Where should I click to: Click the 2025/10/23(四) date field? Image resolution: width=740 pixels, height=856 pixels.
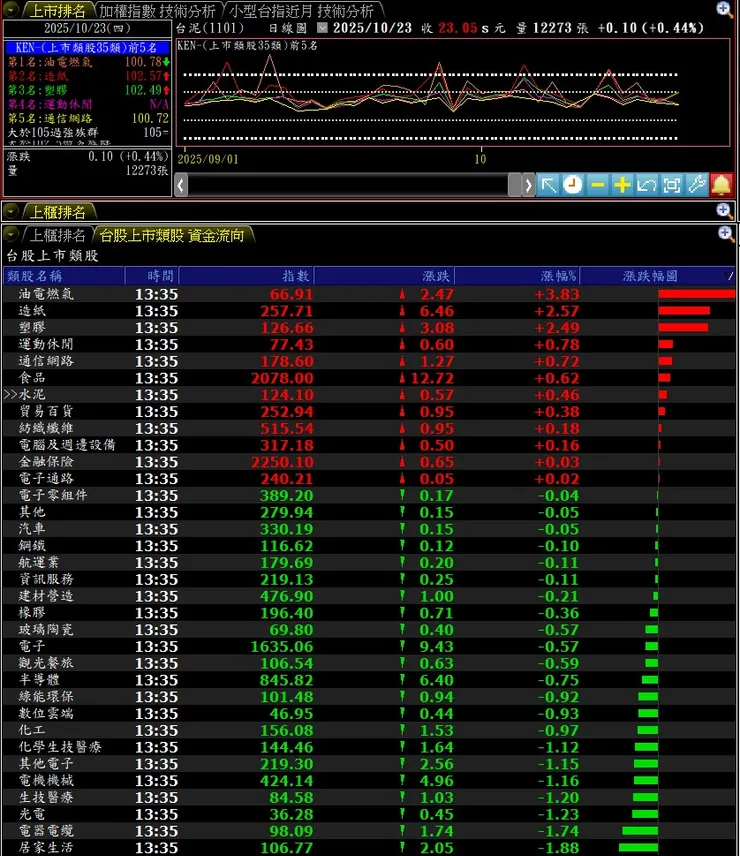pos(87,28)
